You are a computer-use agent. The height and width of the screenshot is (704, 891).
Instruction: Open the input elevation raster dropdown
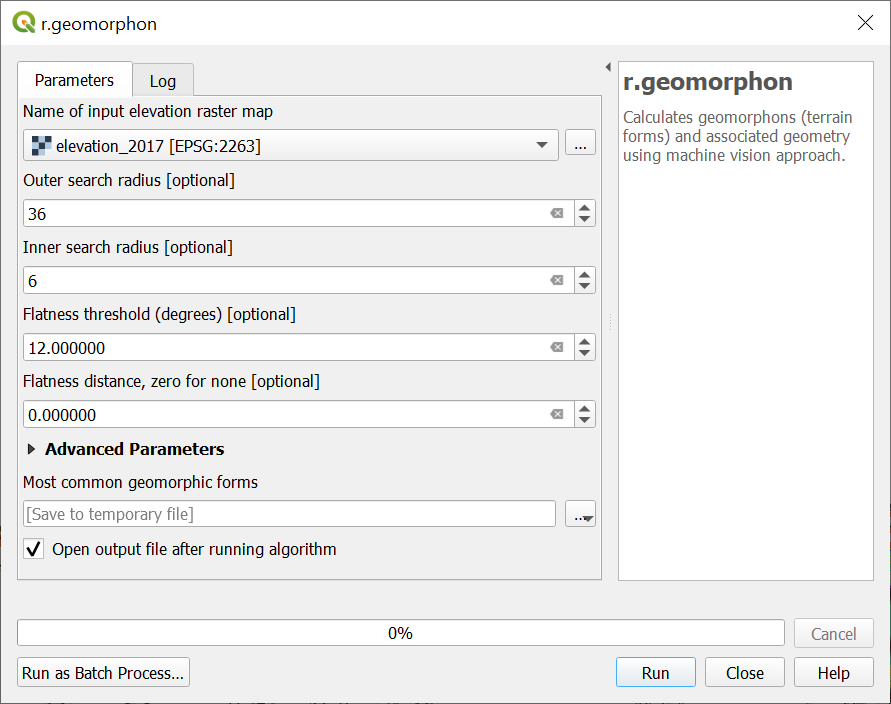[542, 145]
